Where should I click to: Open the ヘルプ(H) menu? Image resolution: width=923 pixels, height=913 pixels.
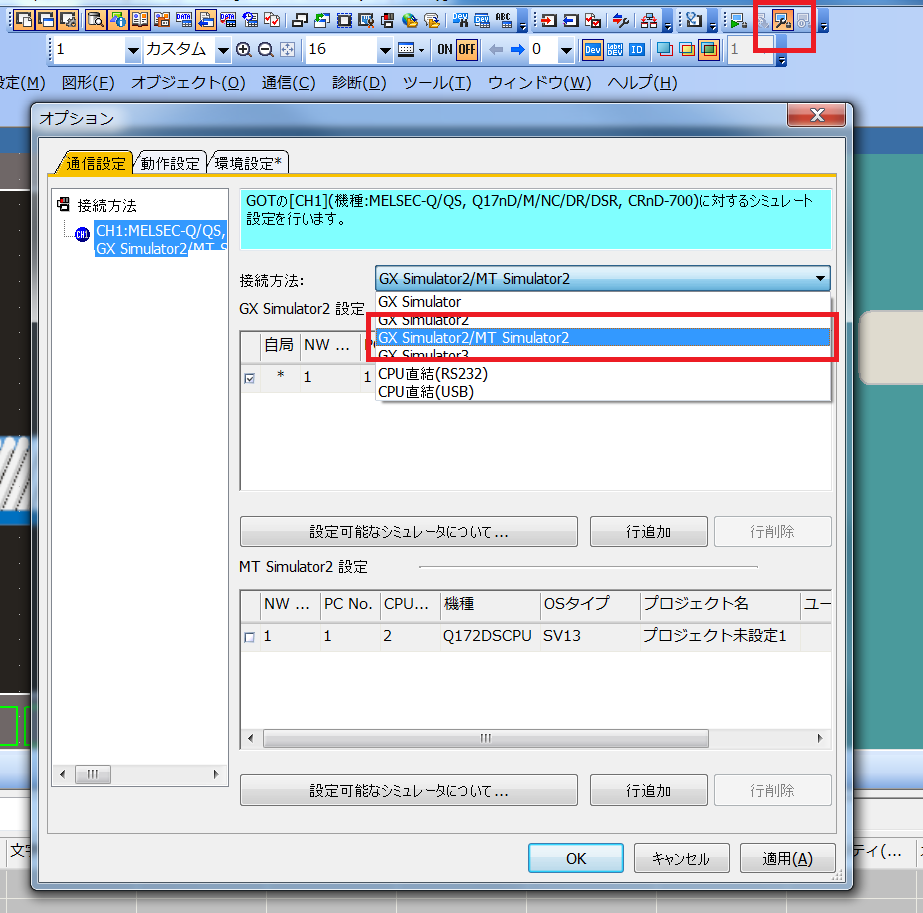coord(642,82)
